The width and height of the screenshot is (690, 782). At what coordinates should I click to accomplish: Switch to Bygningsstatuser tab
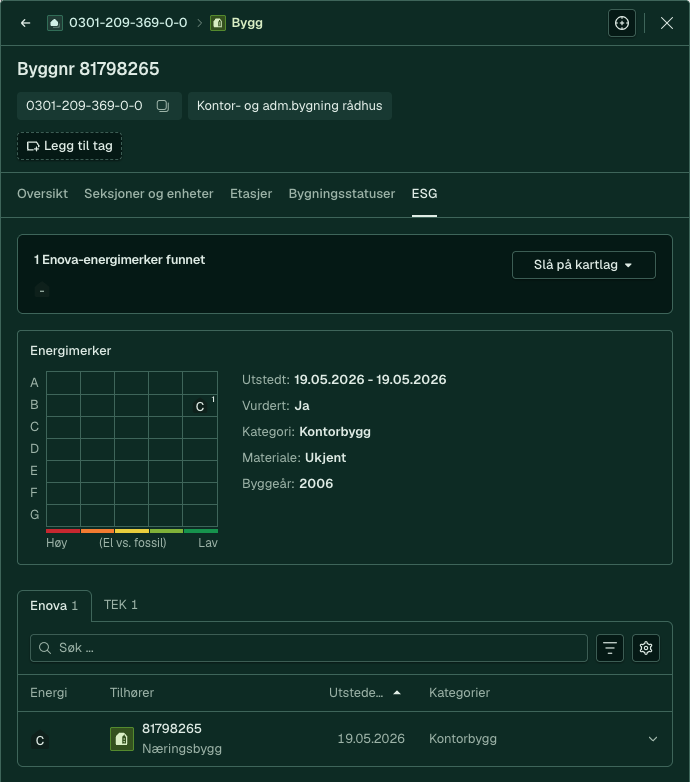(342, 194)
